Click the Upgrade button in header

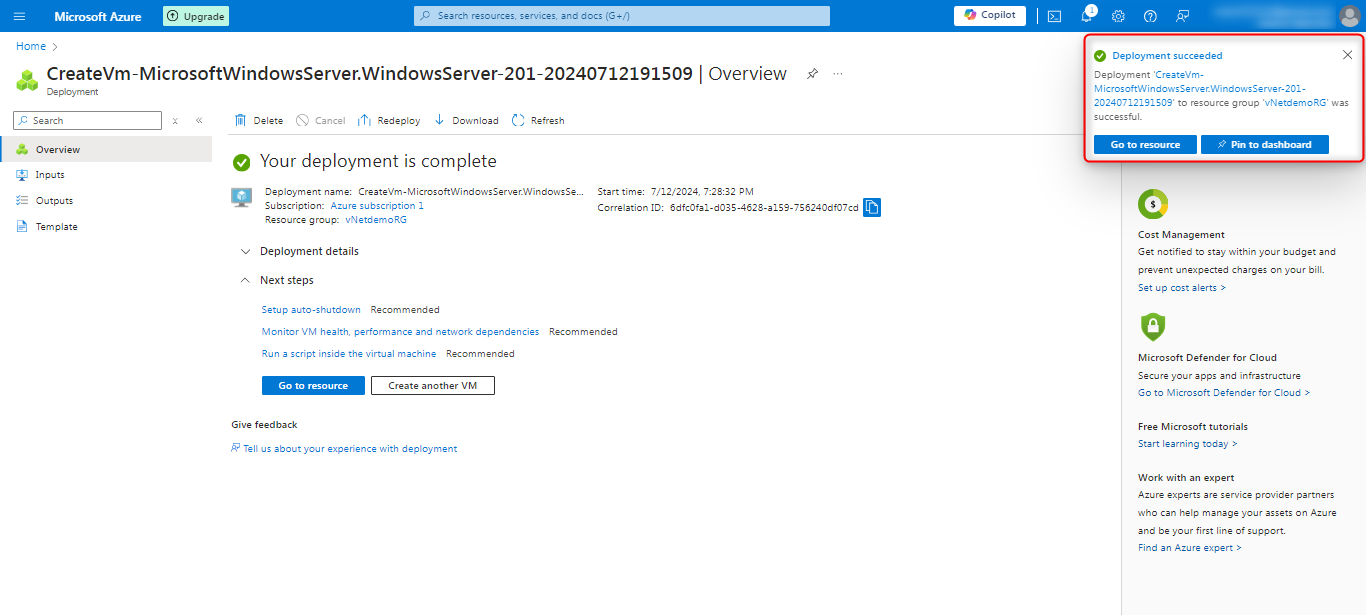(196, 16)
